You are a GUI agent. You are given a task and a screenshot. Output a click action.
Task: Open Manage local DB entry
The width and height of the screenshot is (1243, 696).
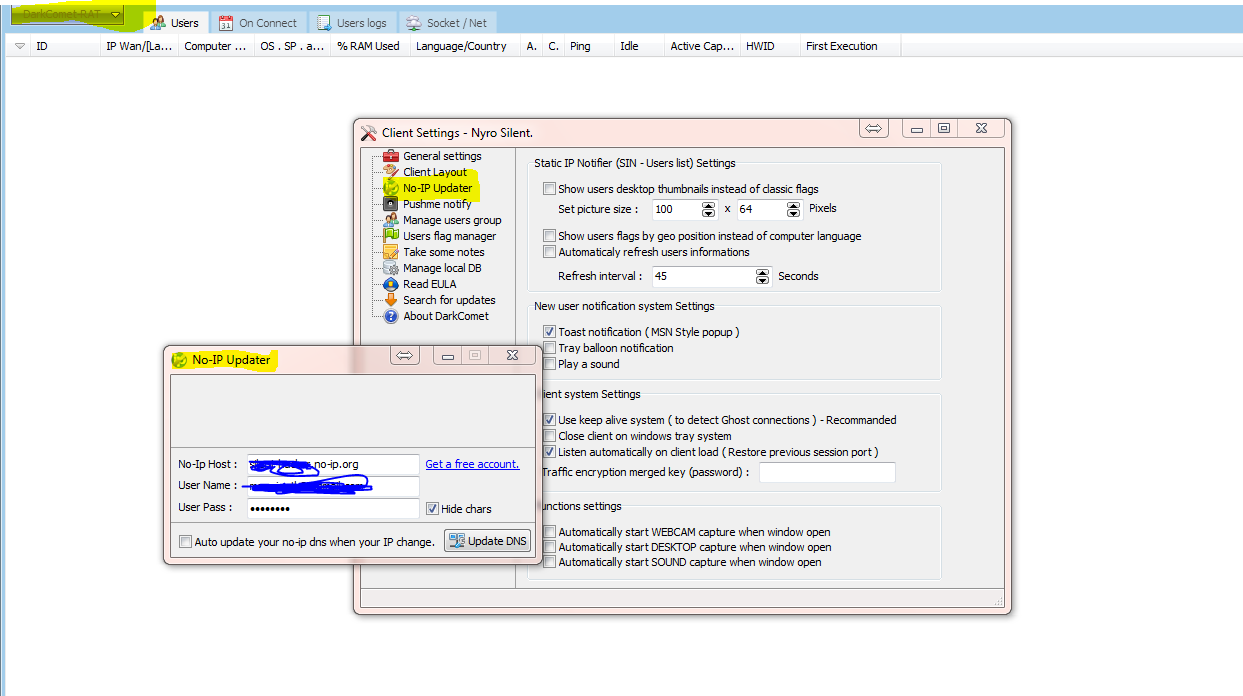coord(442,268)
